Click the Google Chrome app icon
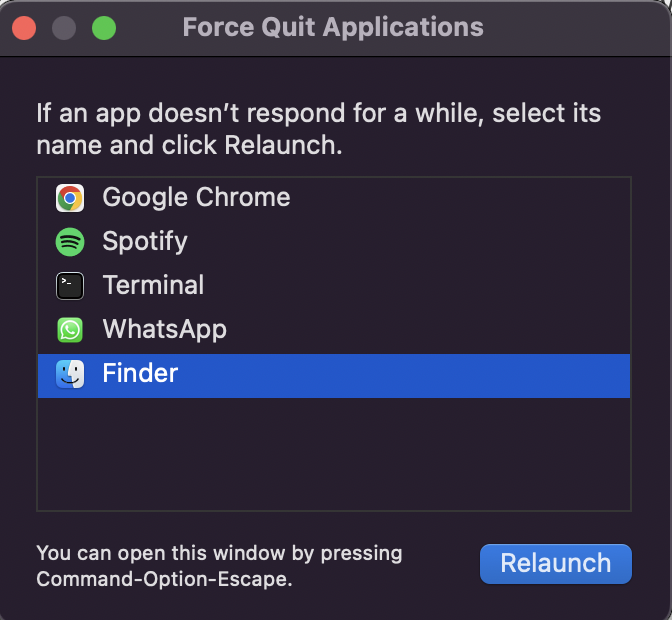 (70, 198)
